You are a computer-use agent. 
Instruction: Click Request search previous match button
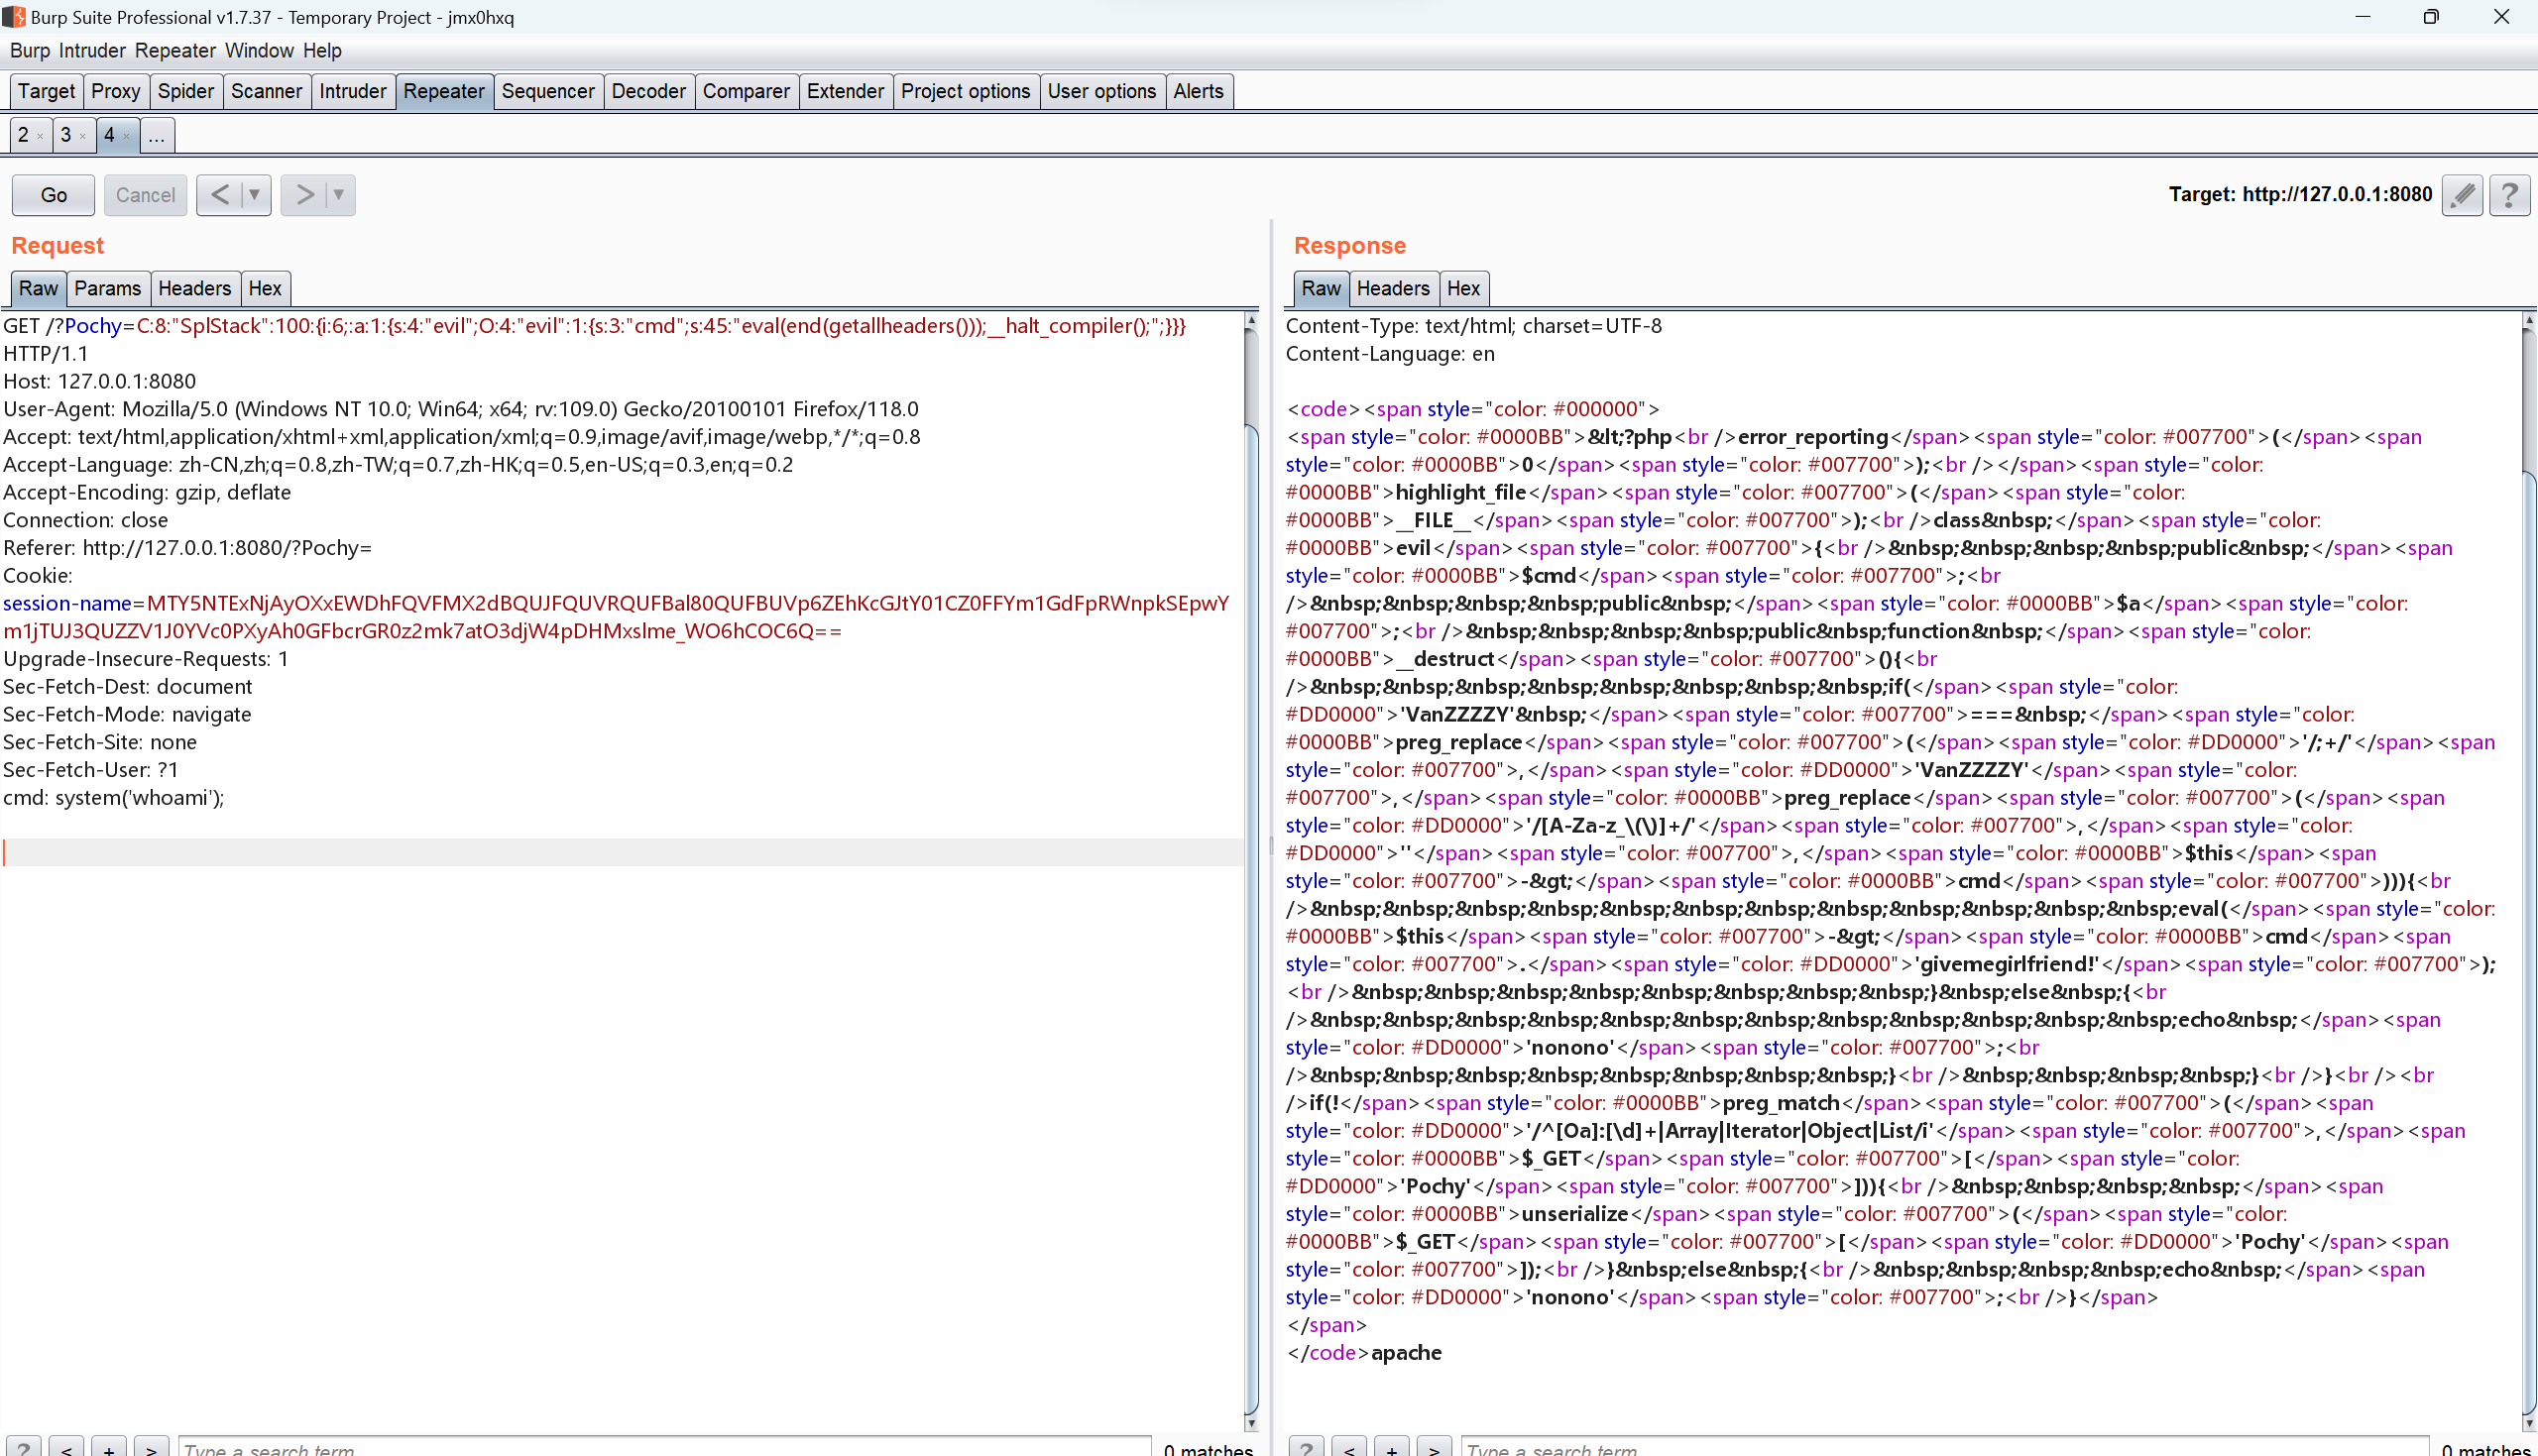point(66,1448)
